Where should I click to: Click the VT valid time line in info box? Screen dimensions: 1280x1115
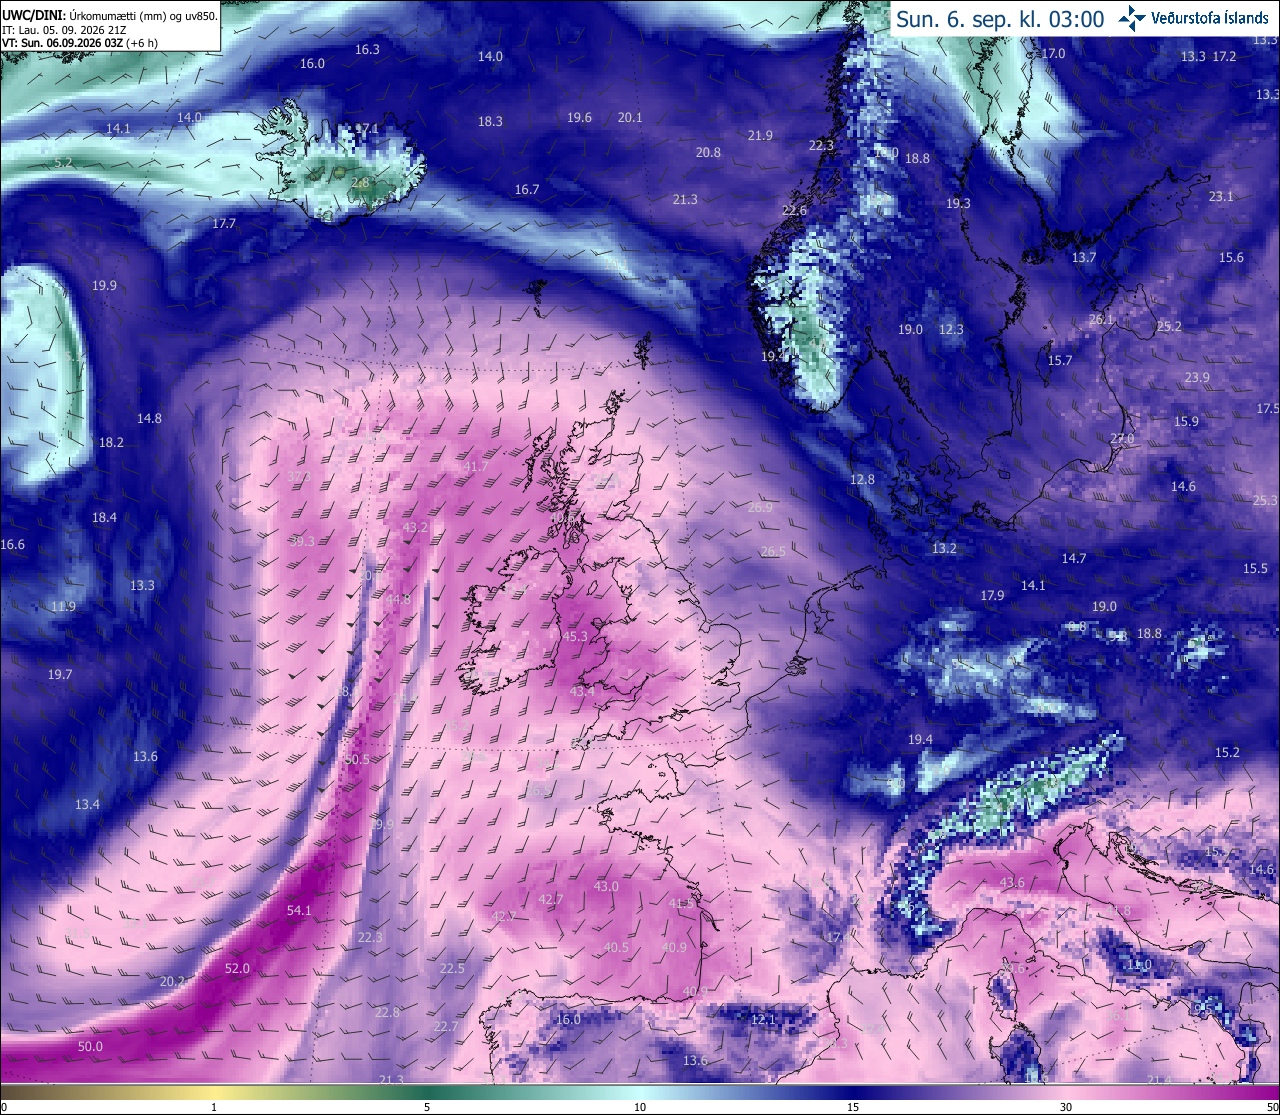point(80,43)
